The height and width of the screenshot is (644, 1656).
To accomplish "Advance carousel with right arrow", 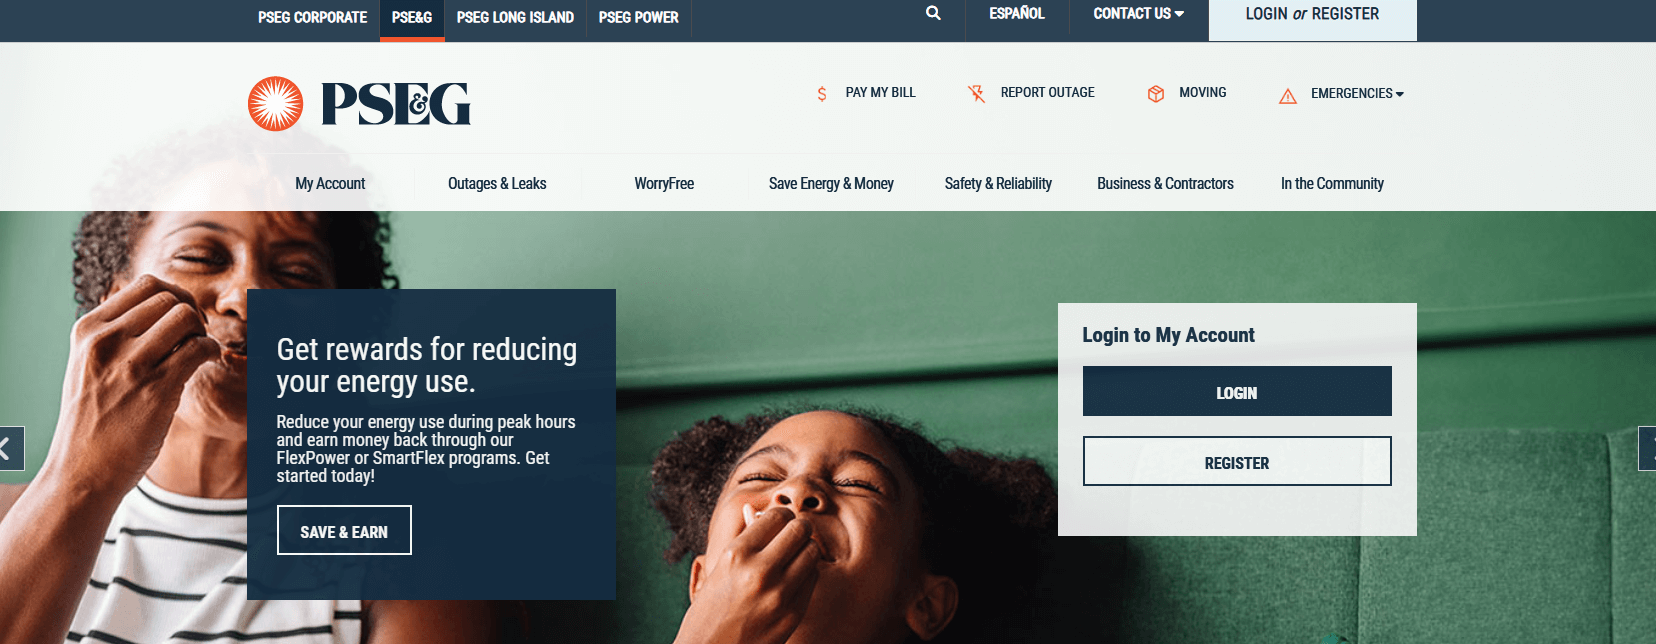I will tap(1647, 448).
